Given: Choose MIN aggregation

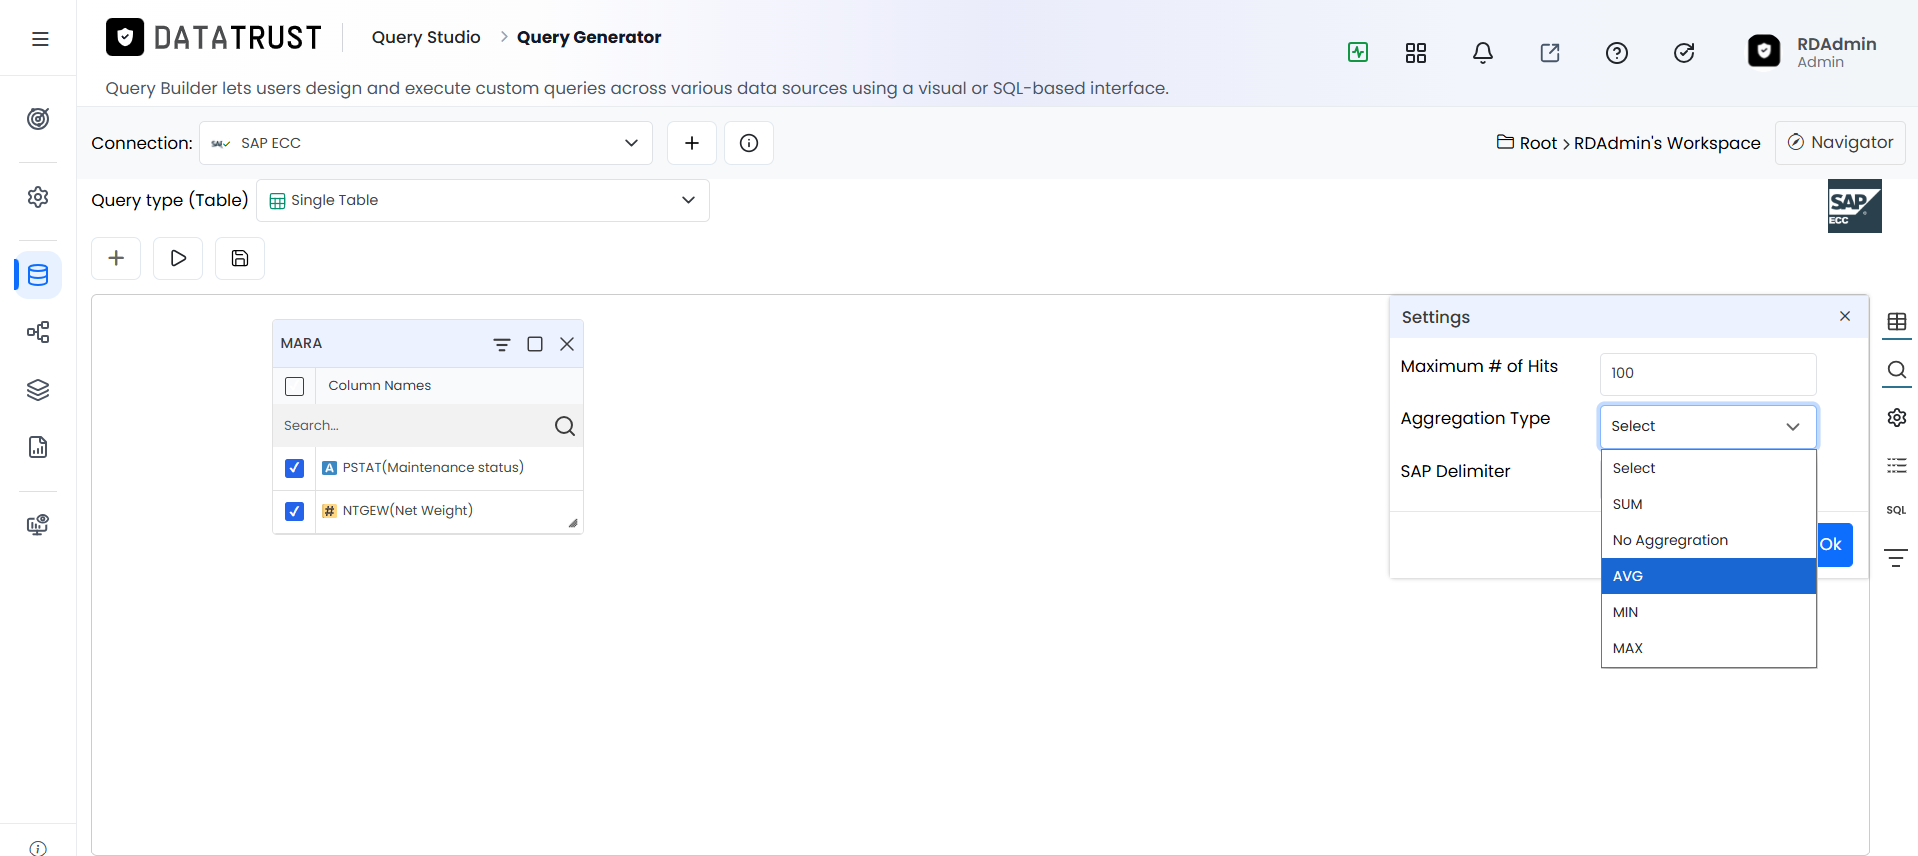Looking at the screenshot, I should point(1708,612).
